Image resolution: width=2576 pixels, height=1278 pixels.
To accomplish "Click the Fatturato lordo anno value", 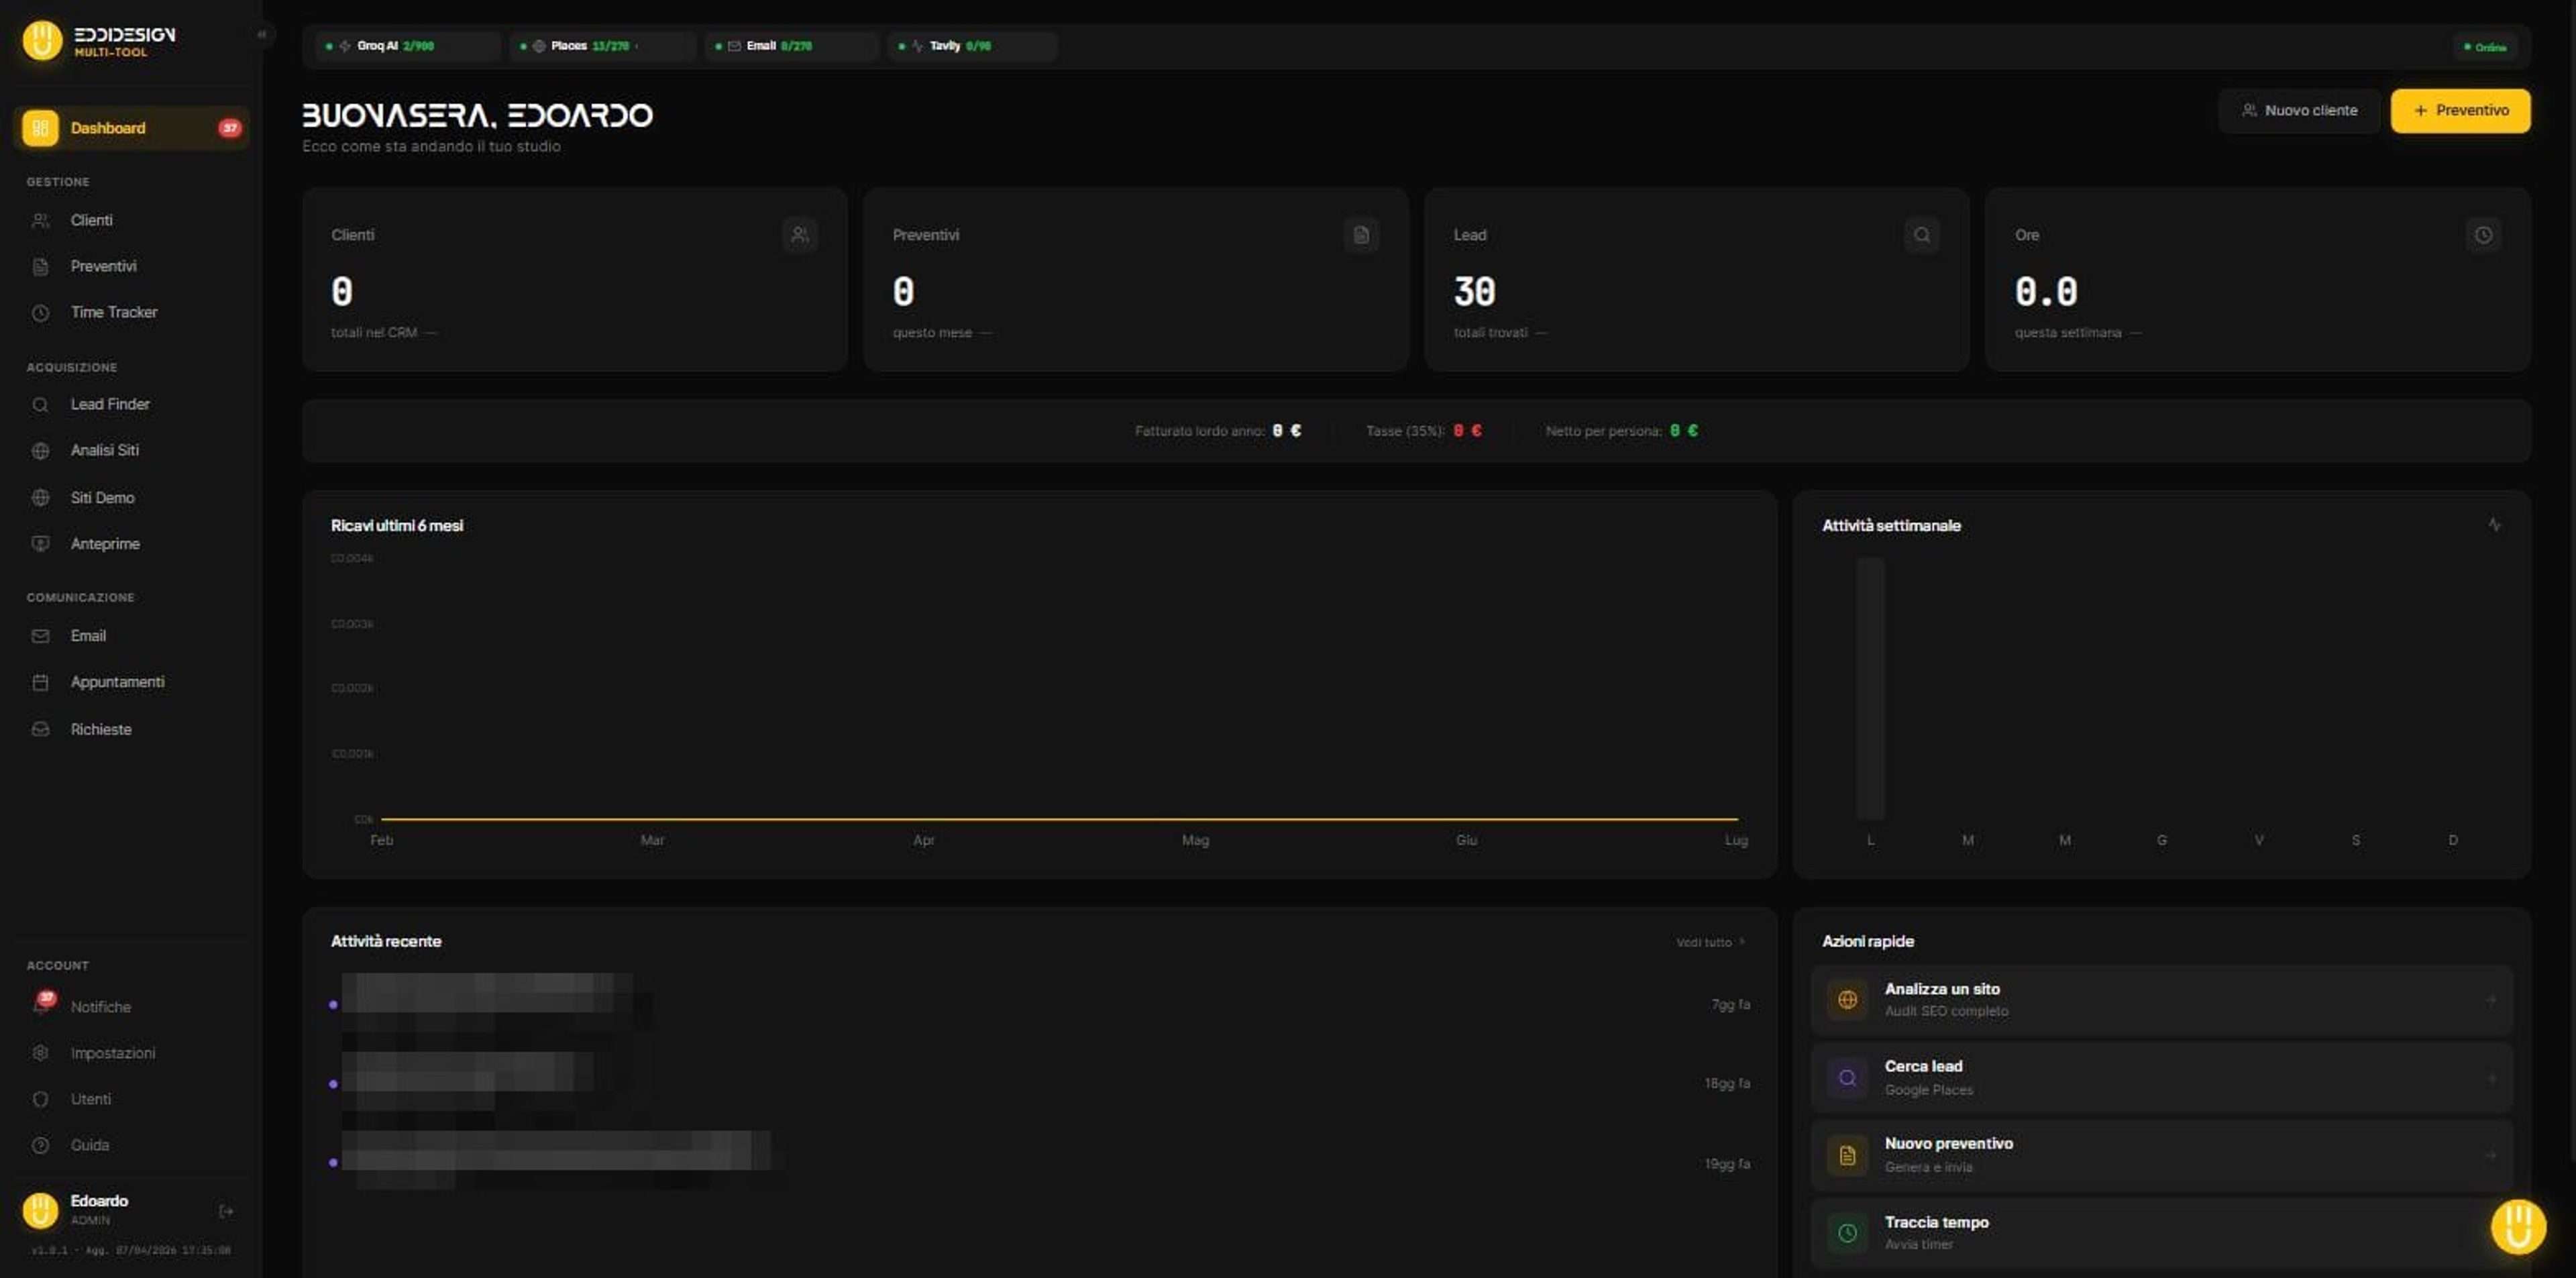I will tap(1286, 431).
